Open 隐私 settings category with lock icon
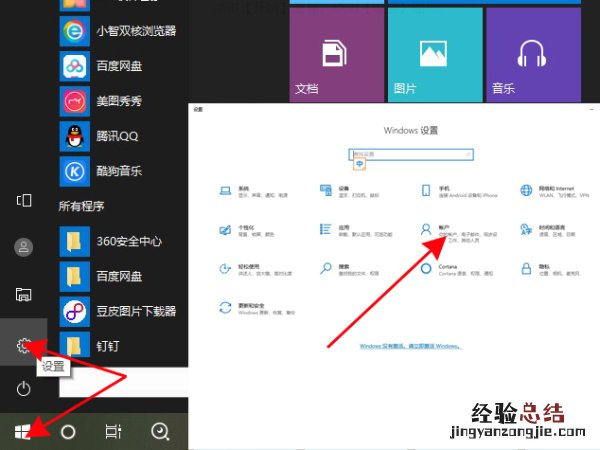The image size is (600, 450). (x=550, y=269)
